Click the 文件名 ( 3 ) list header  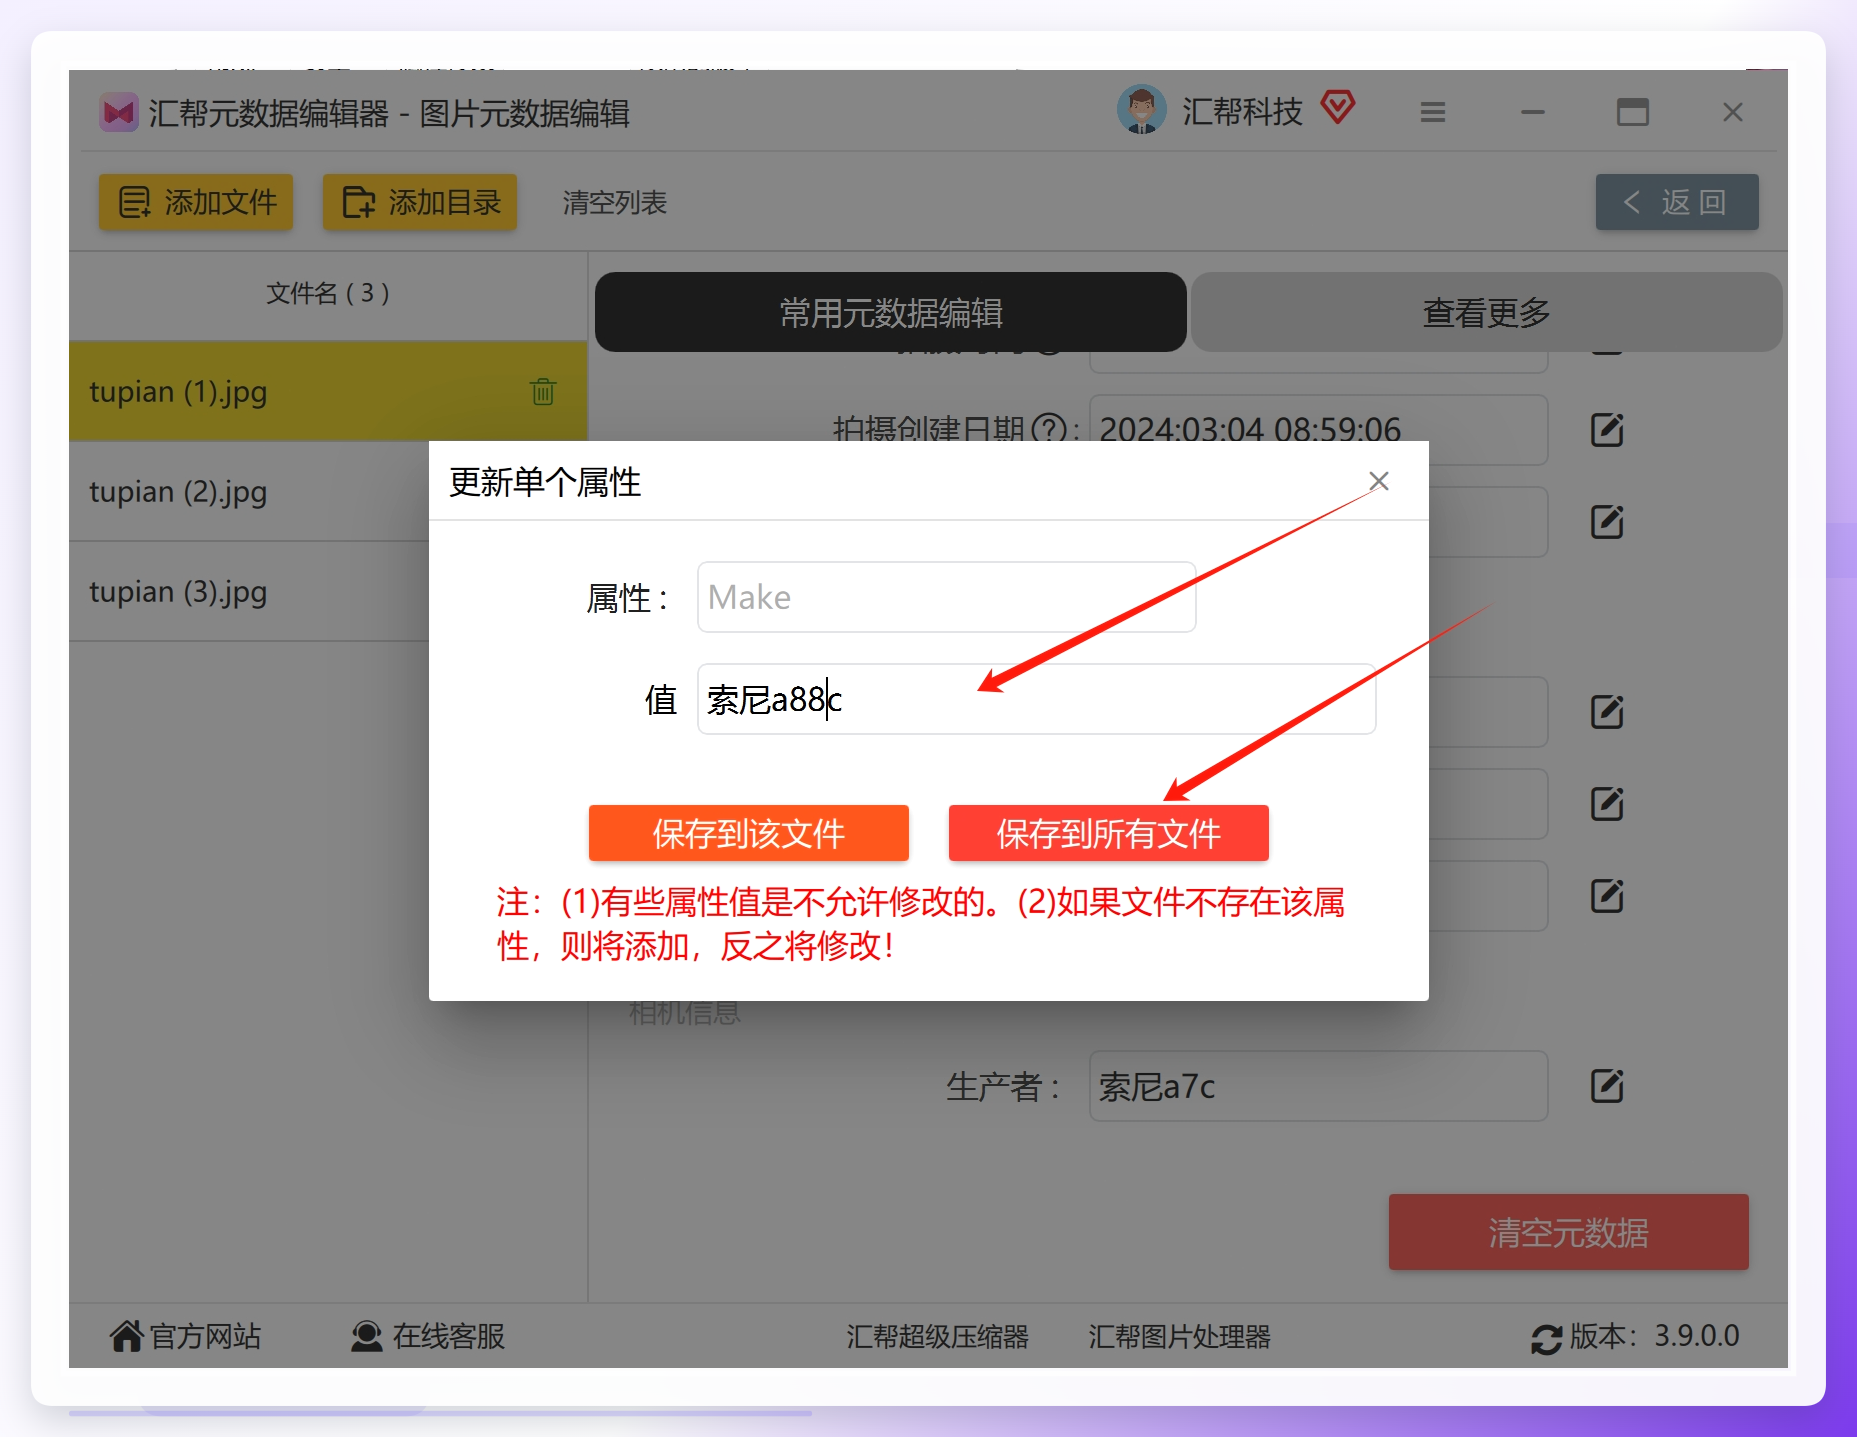328,293
